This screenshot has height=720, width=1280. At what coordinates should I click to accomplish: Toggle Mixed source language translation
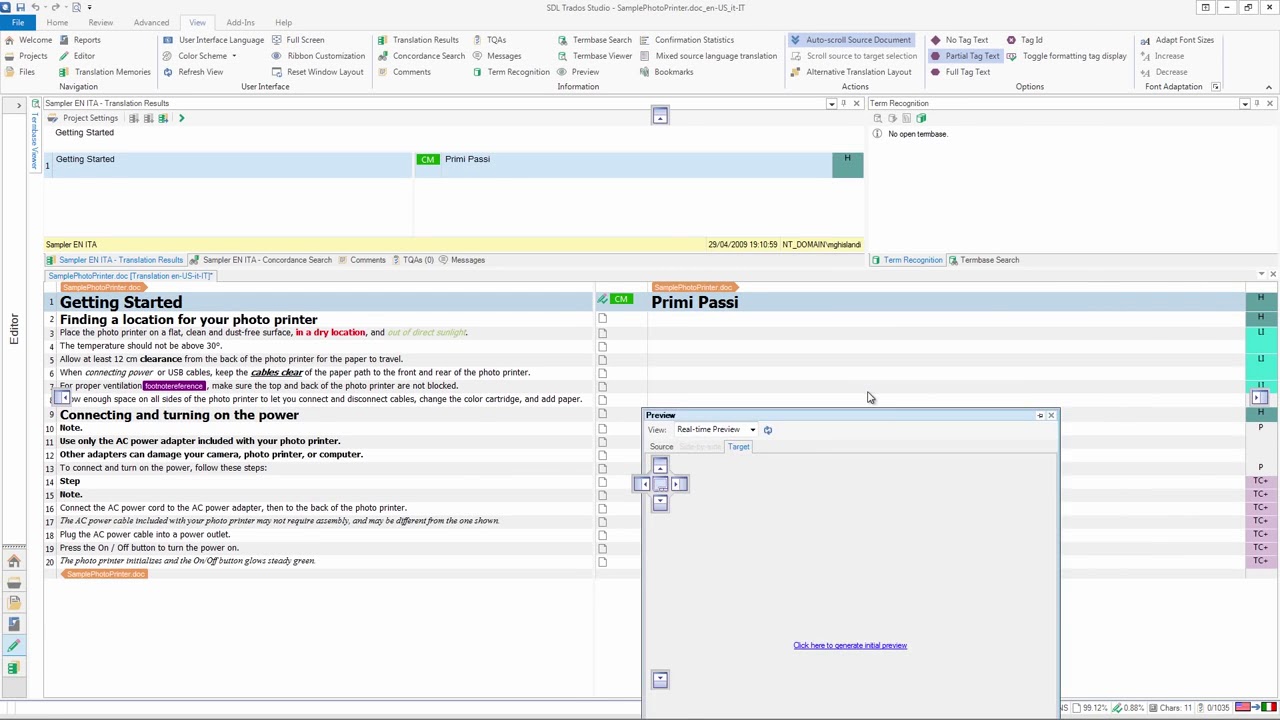click(x=708, y=56)
